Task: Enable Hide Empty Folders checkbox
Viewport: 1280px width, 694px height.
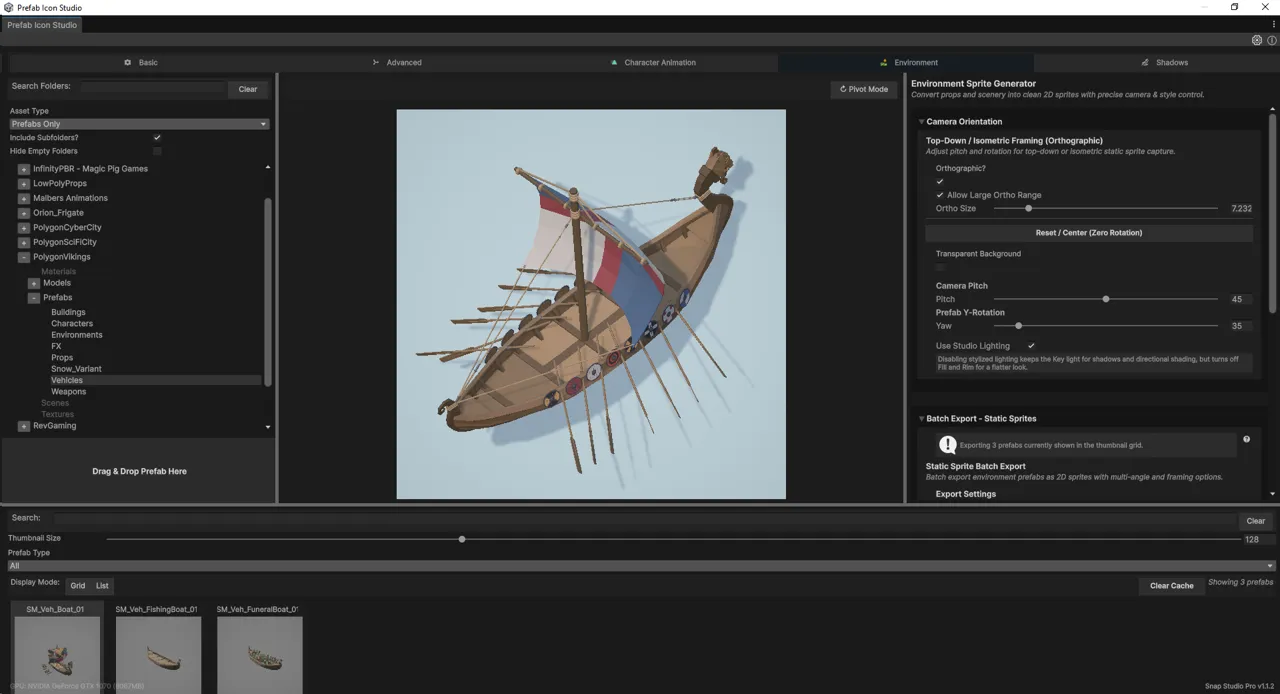Action: (157, 151)
